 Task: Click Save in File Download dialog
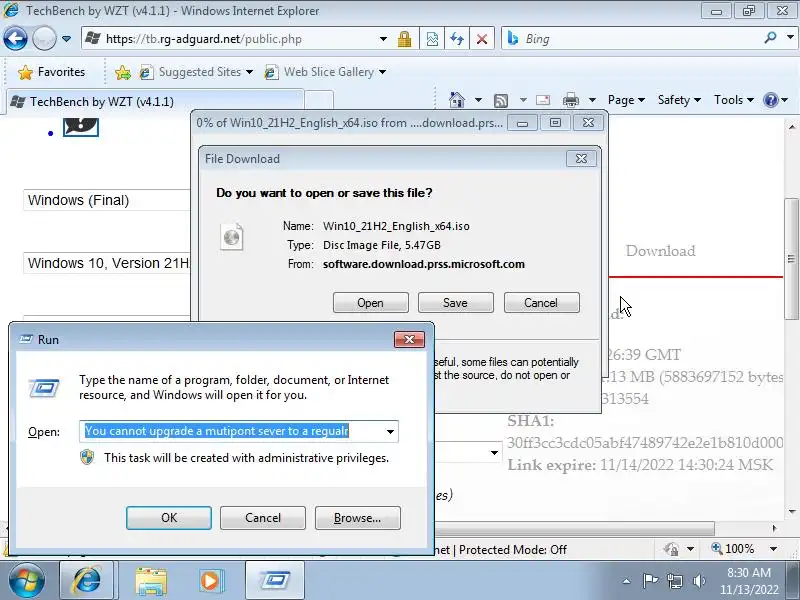tap(456, 303)
